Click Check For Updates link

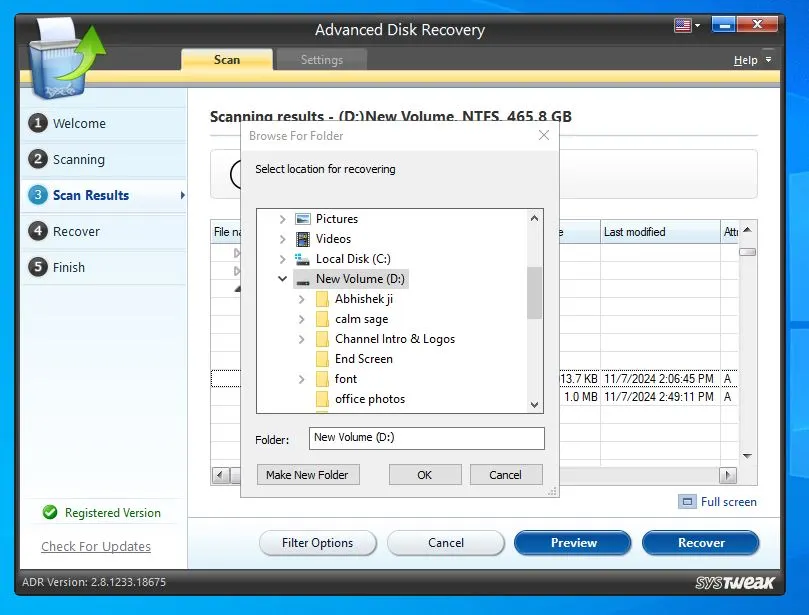pyautogui.click(x=96, y=547)
